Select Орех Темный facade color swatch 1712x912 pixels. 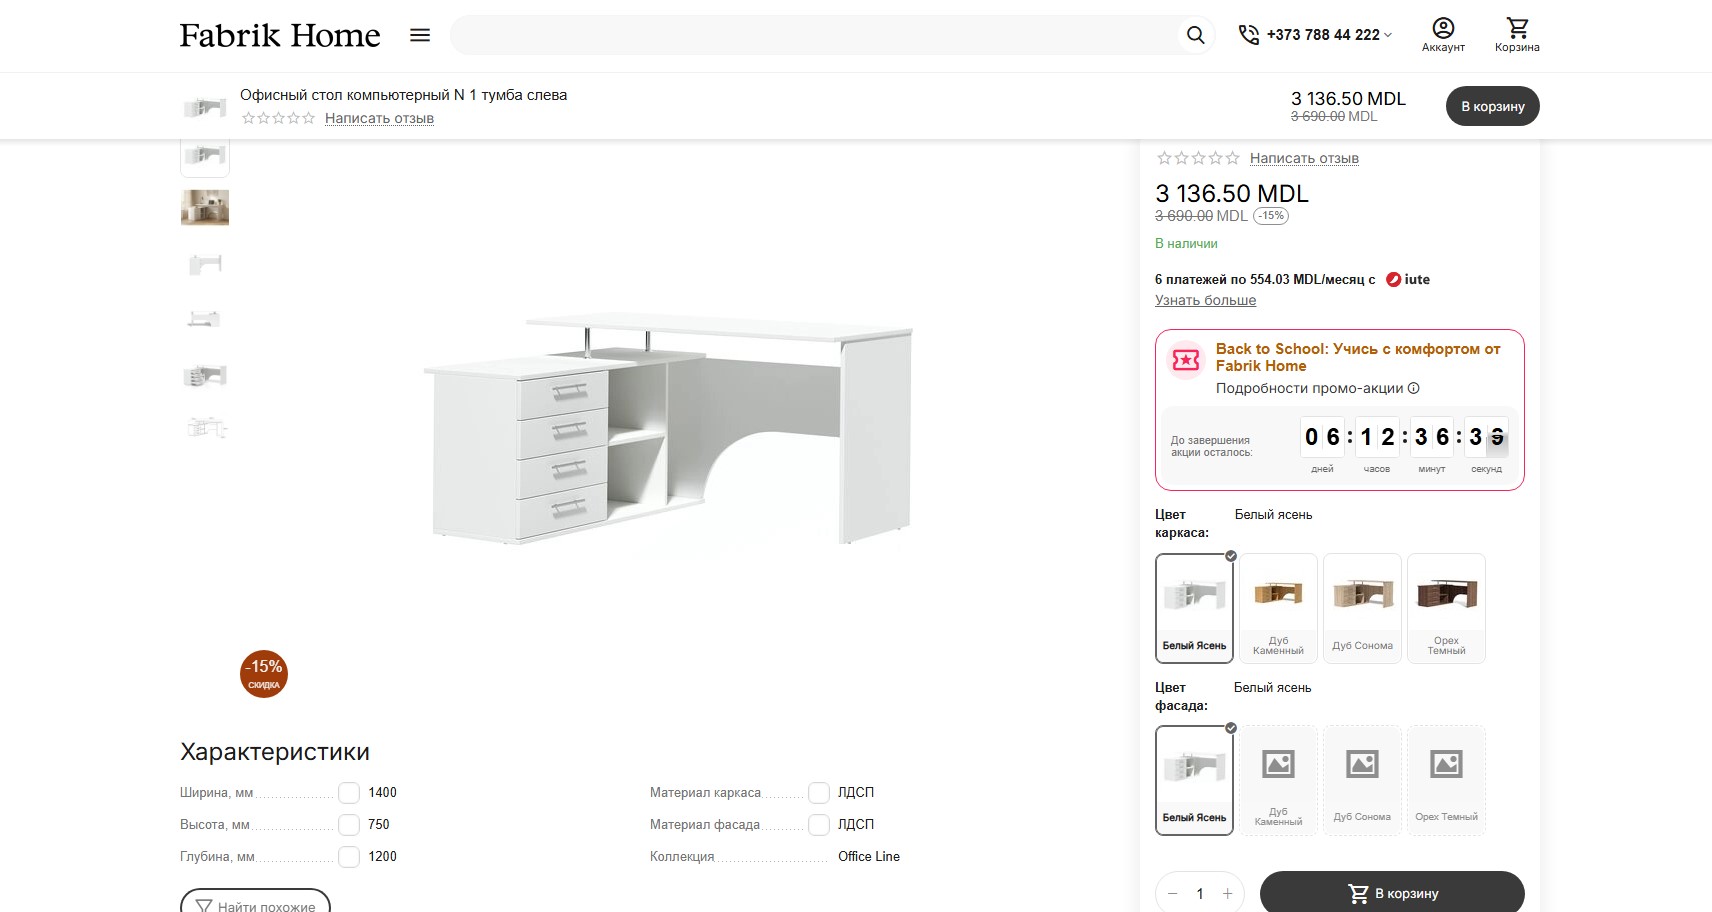(1446, 780)
